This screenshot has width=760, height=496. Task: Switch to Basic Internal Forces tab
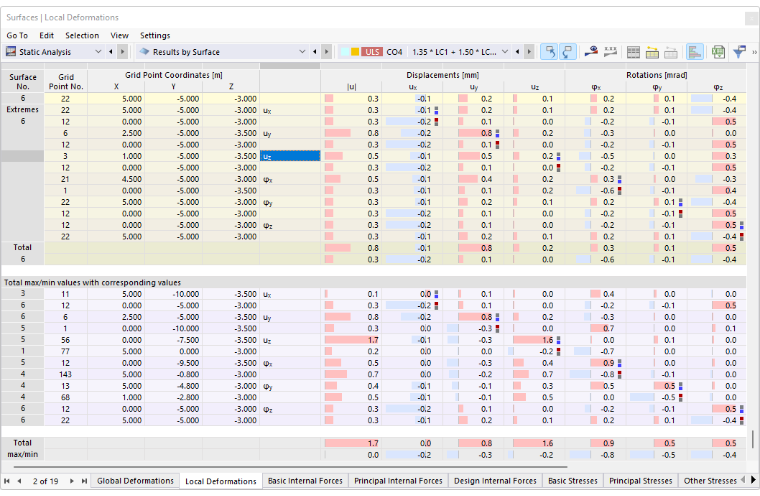click(x=305, y=481)
